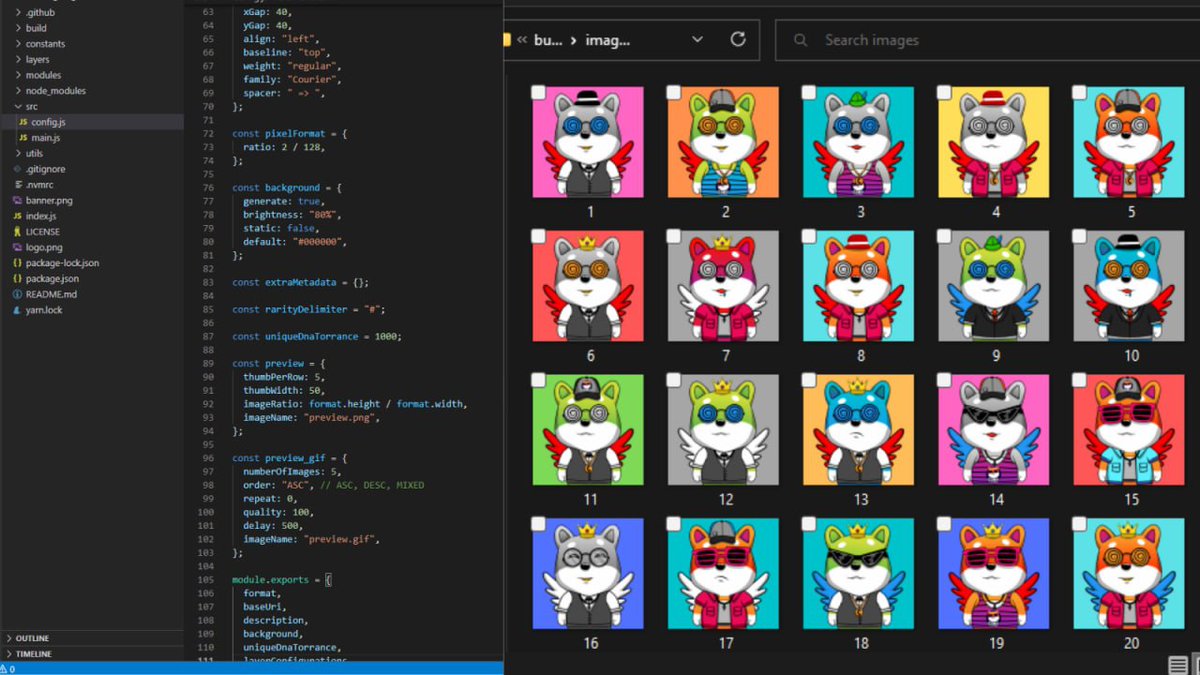The width and height of the screenshot is (1200, 675).
Task: Select image thumbnail 12
Action: tap(723, 430)
